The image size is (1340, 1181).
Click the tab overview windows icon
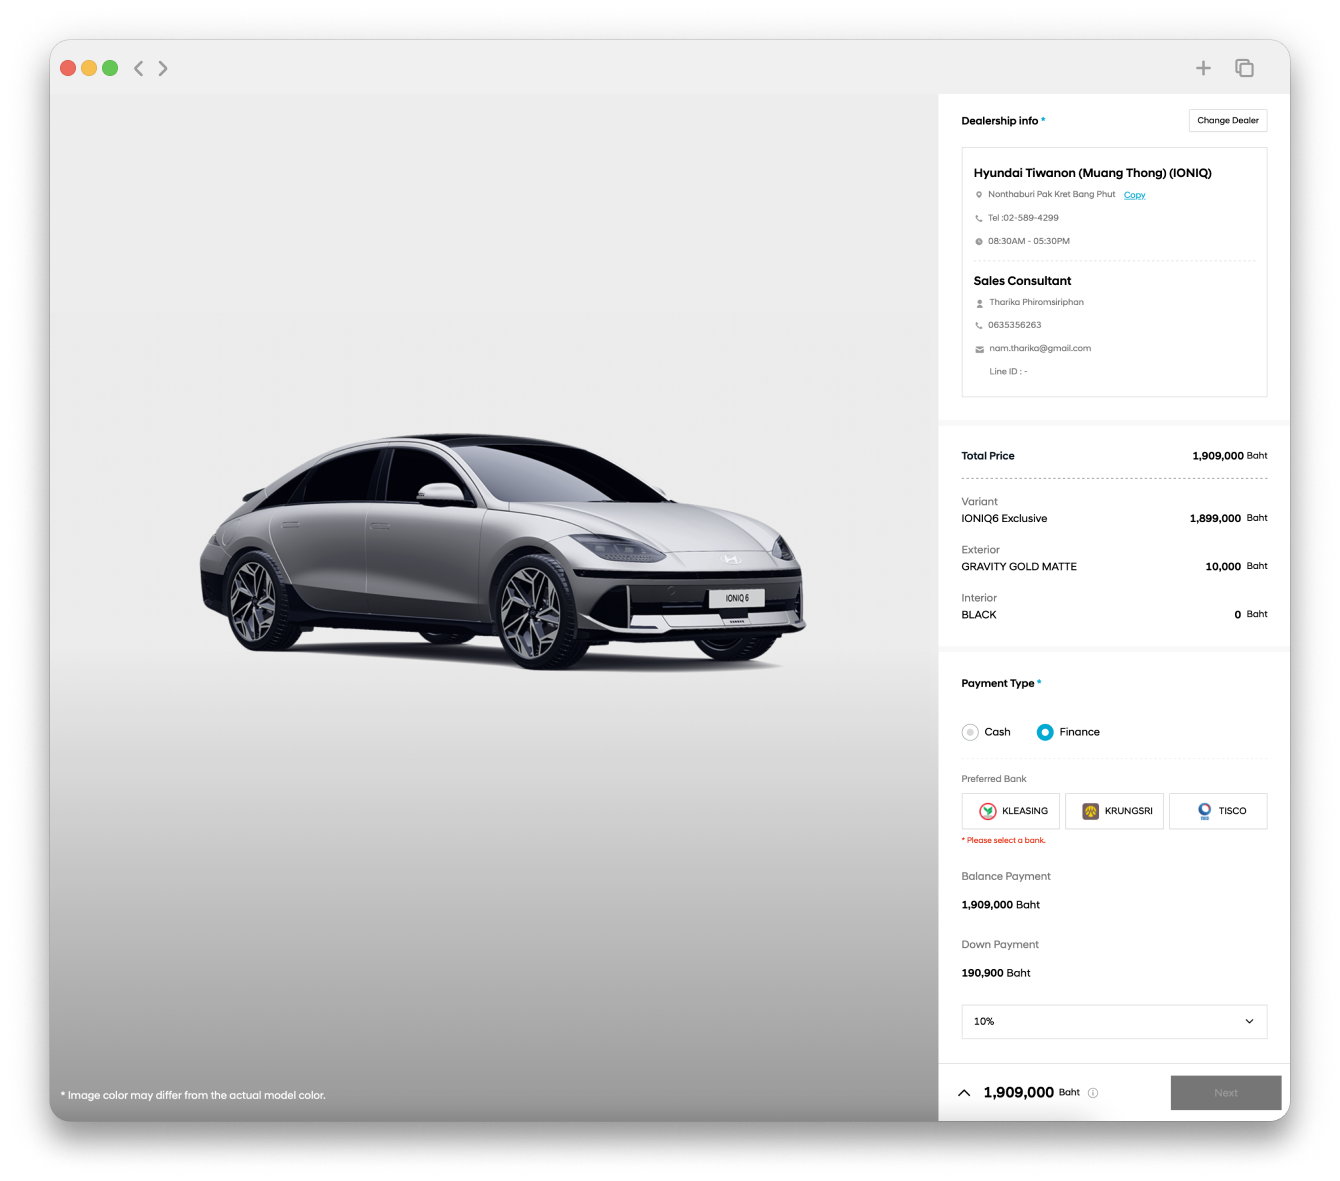pos(1244,68)
